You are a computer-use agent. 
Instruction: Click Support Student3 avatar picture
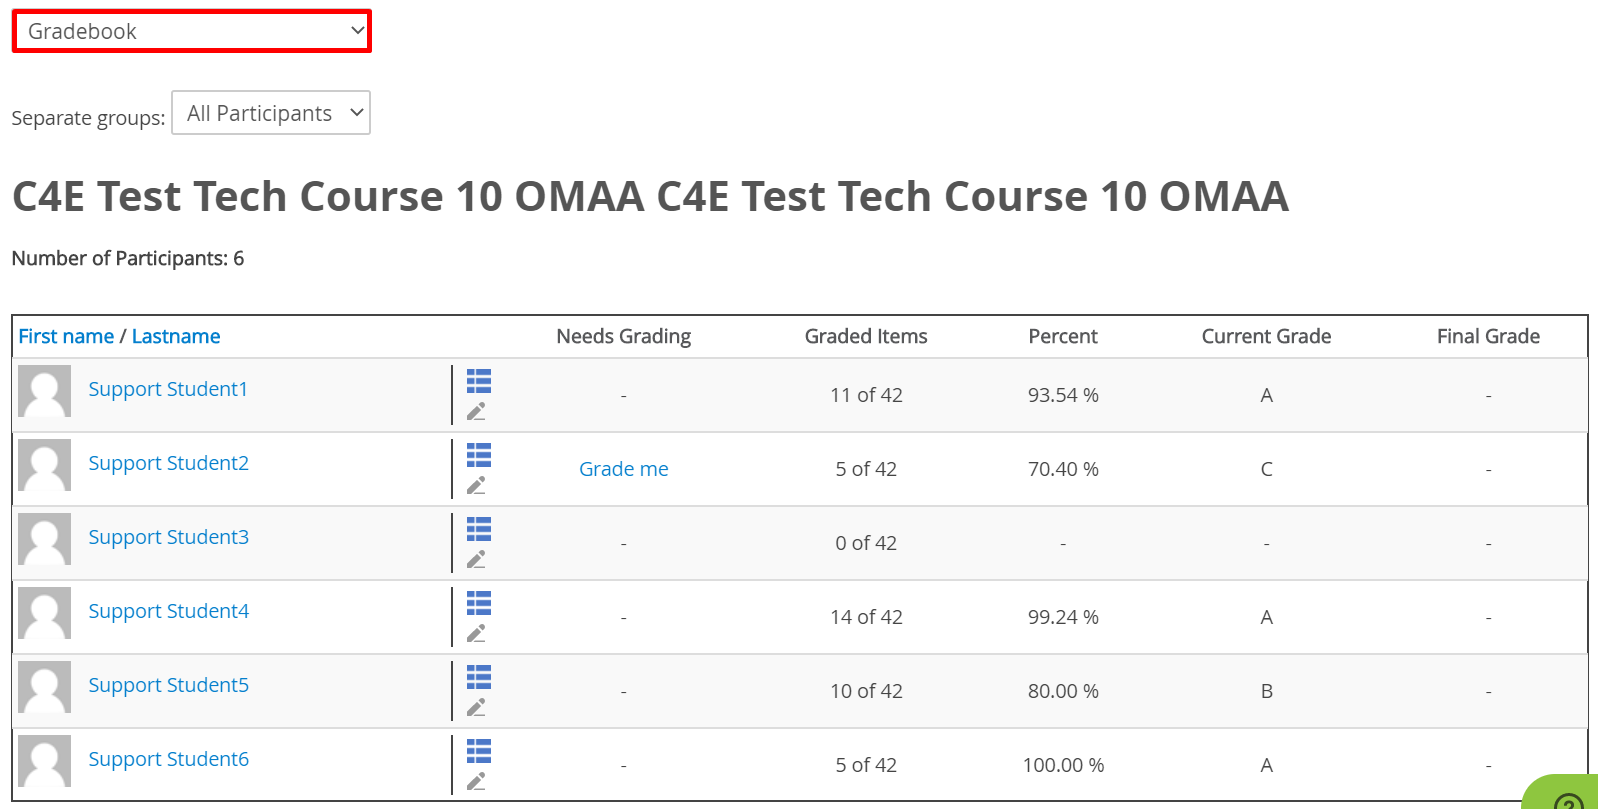click(x=45, y=539)
